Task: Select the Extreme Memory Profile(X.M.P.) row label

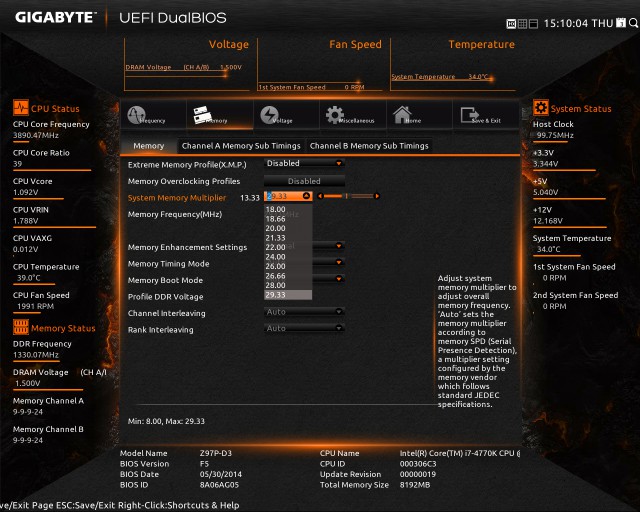Action: (x=187, y=165)
